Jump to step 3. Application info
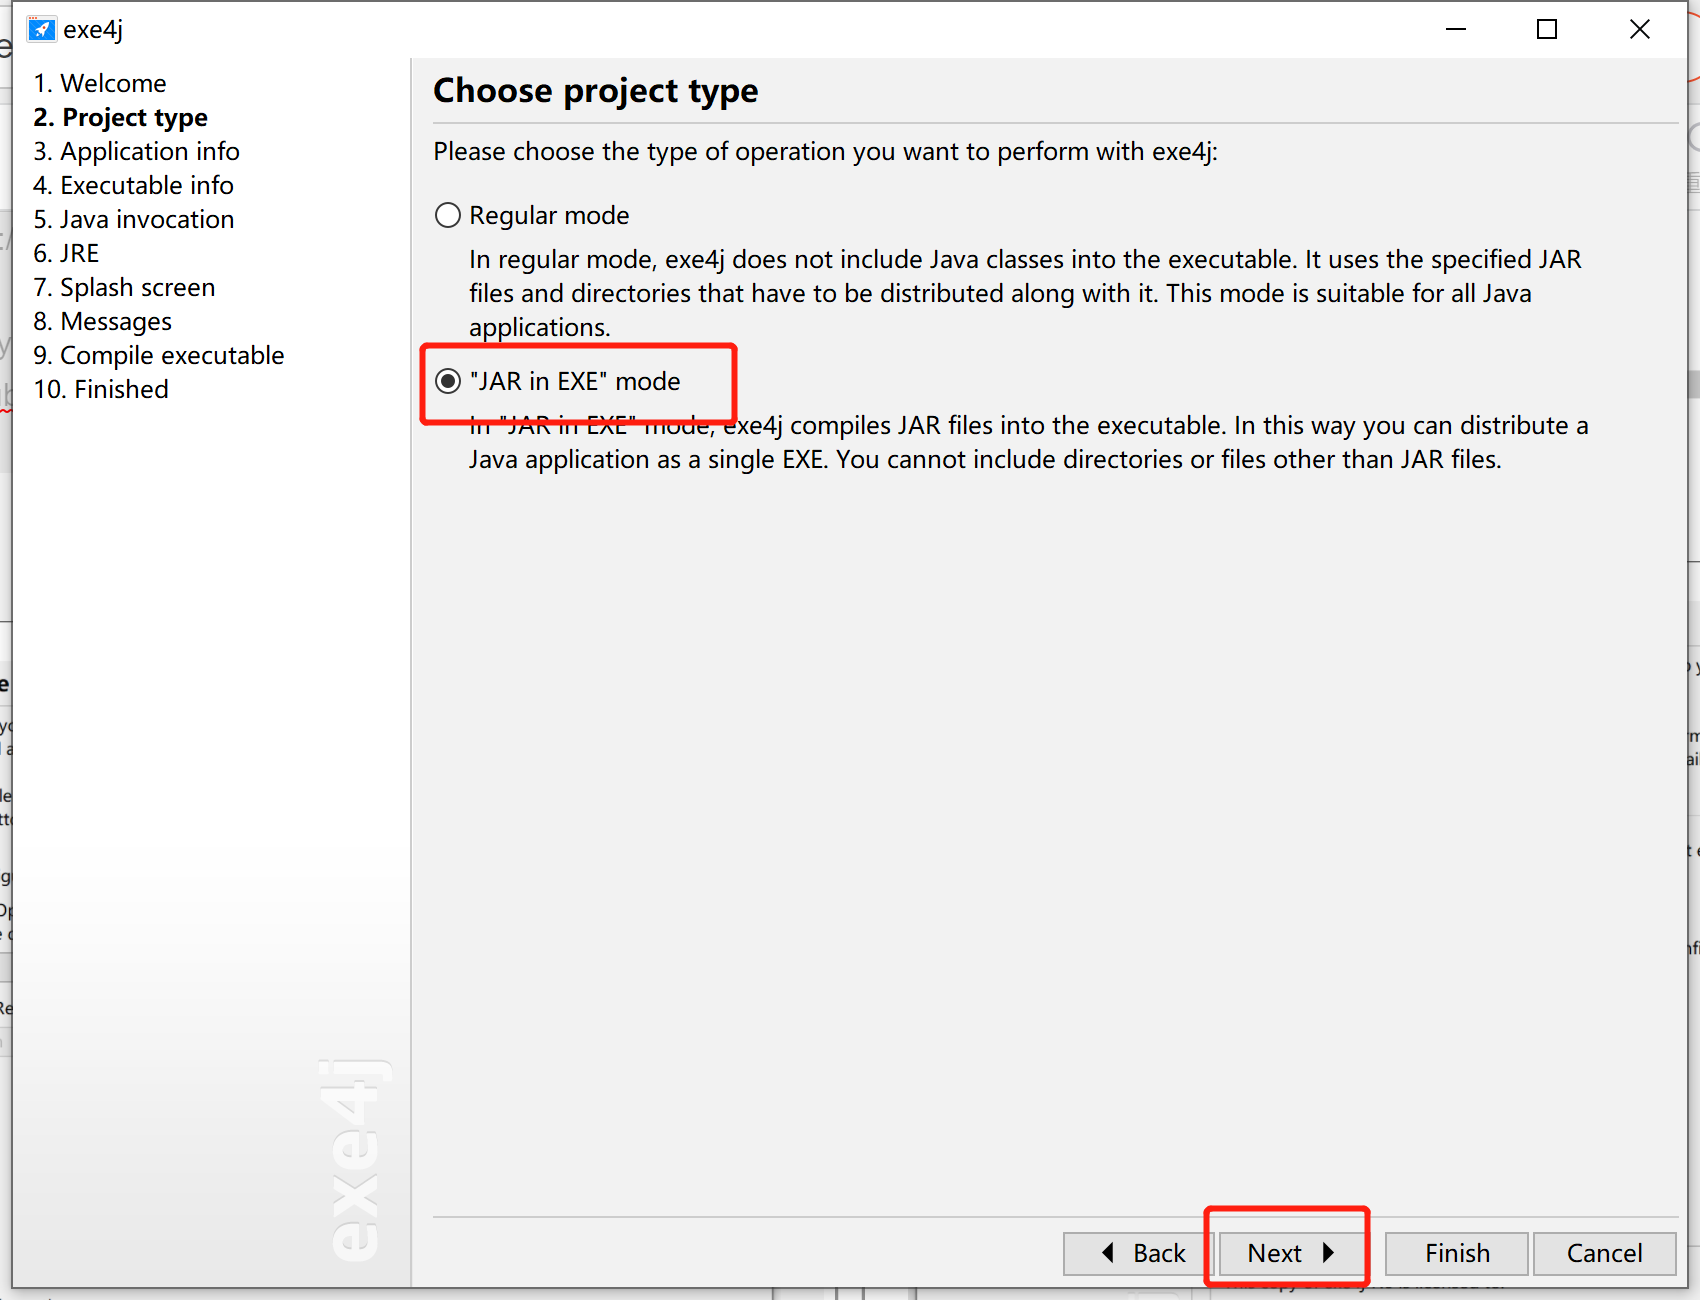 pyautogui.click(x=136, y=151)
